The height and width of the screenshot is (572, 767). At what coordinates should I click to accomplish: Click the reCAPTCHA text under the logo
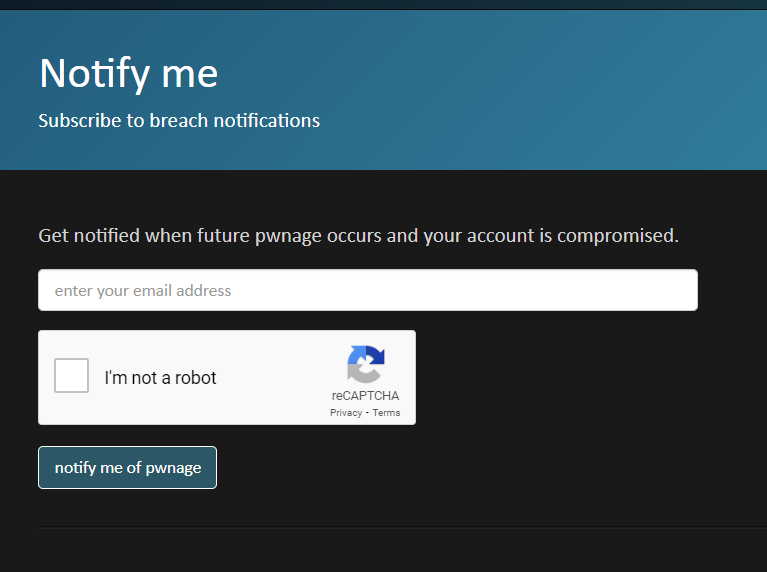[x=365, y=395]
